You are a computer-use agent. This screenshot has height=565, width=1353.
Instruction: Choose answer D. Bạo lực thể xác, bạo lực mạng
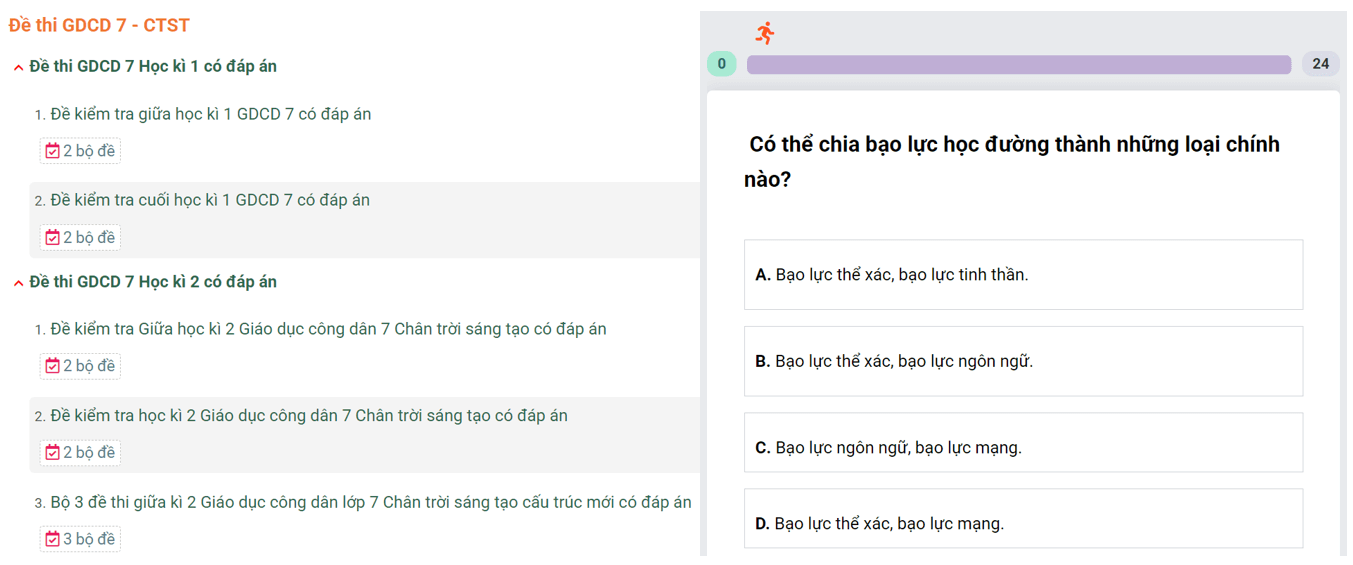pos(1022,522)
